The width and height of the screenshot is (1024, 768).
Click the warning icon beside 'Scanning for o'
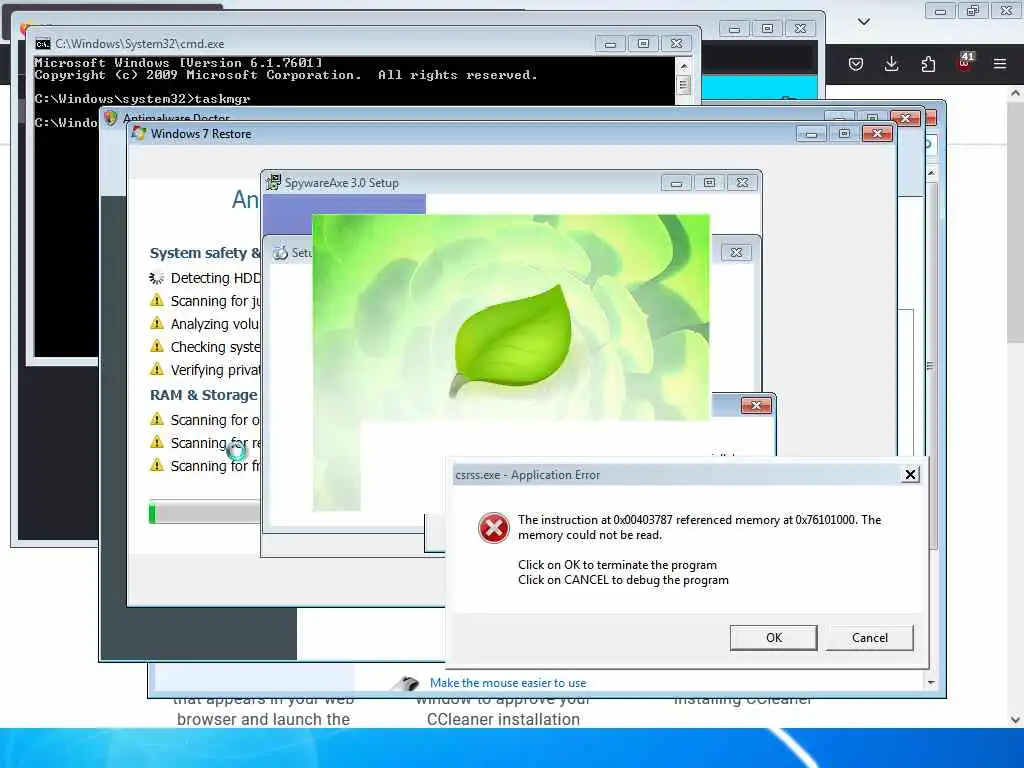coord(157,419)
